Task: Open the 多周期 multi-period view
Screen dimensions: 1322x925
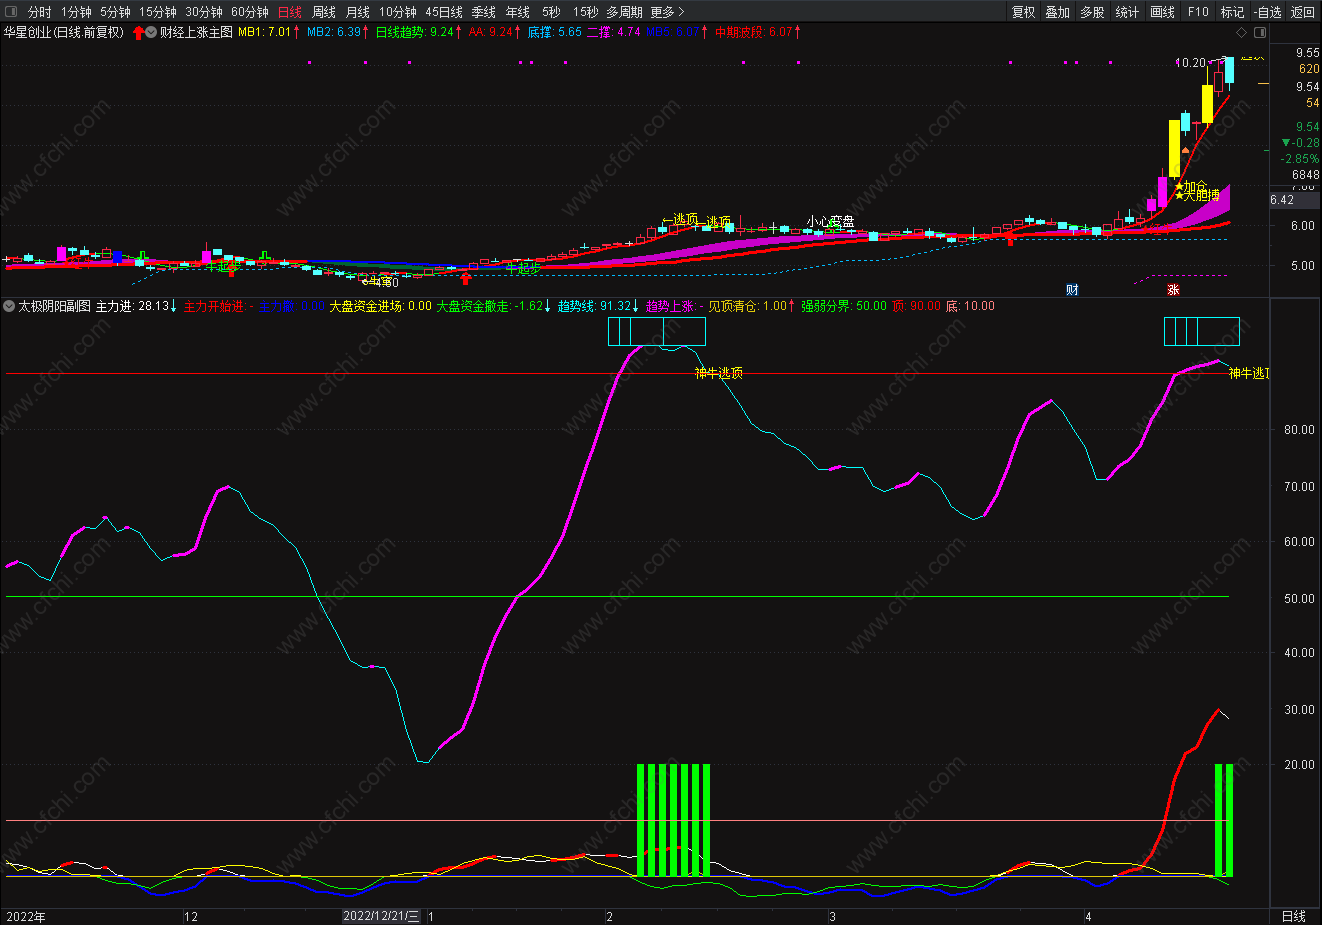Action: click(624, 12)
